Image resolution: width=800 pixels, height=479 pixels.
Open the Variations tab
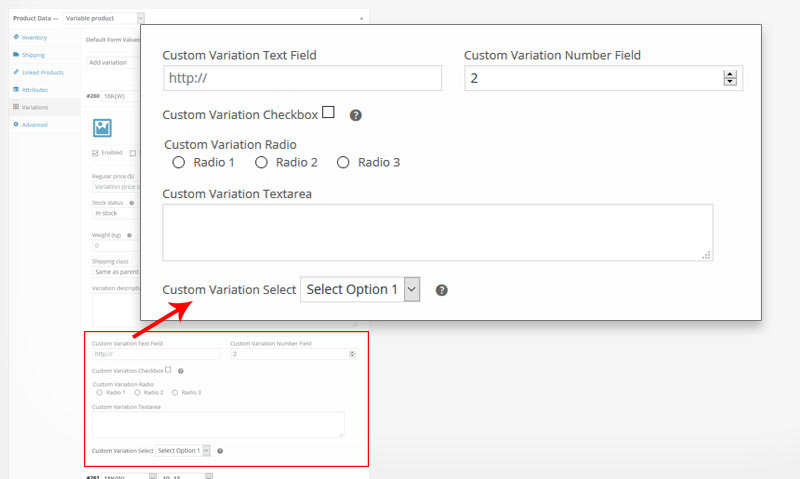point(44,107)
